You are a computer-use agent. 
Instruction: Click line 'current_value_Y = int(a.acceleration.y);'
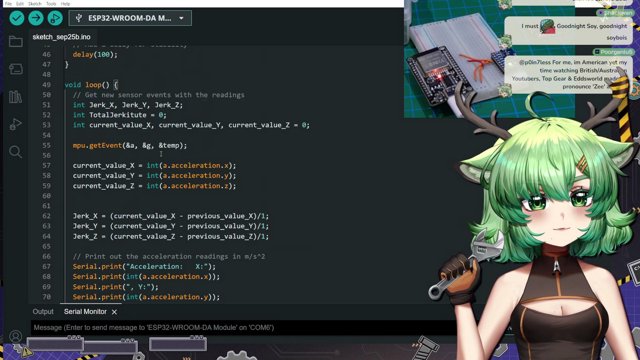point(154,176)
